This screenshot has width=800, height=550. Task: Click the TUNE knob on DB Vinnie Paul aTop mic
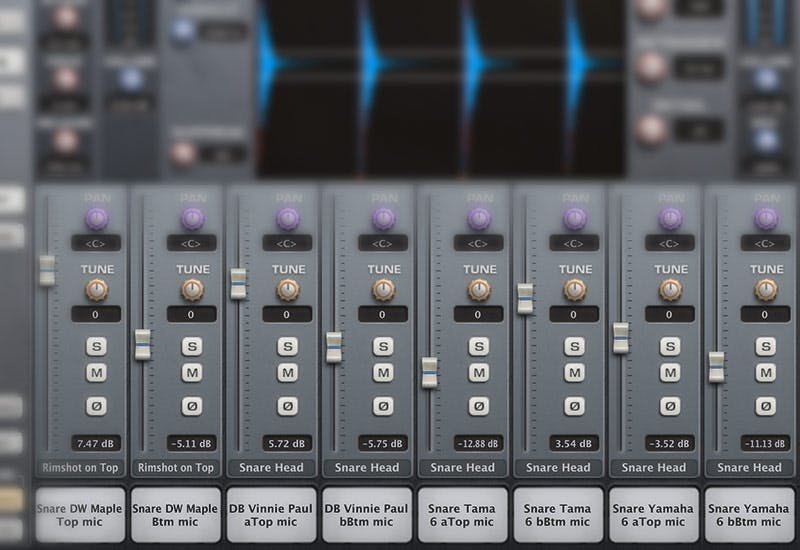coord(288,290)
